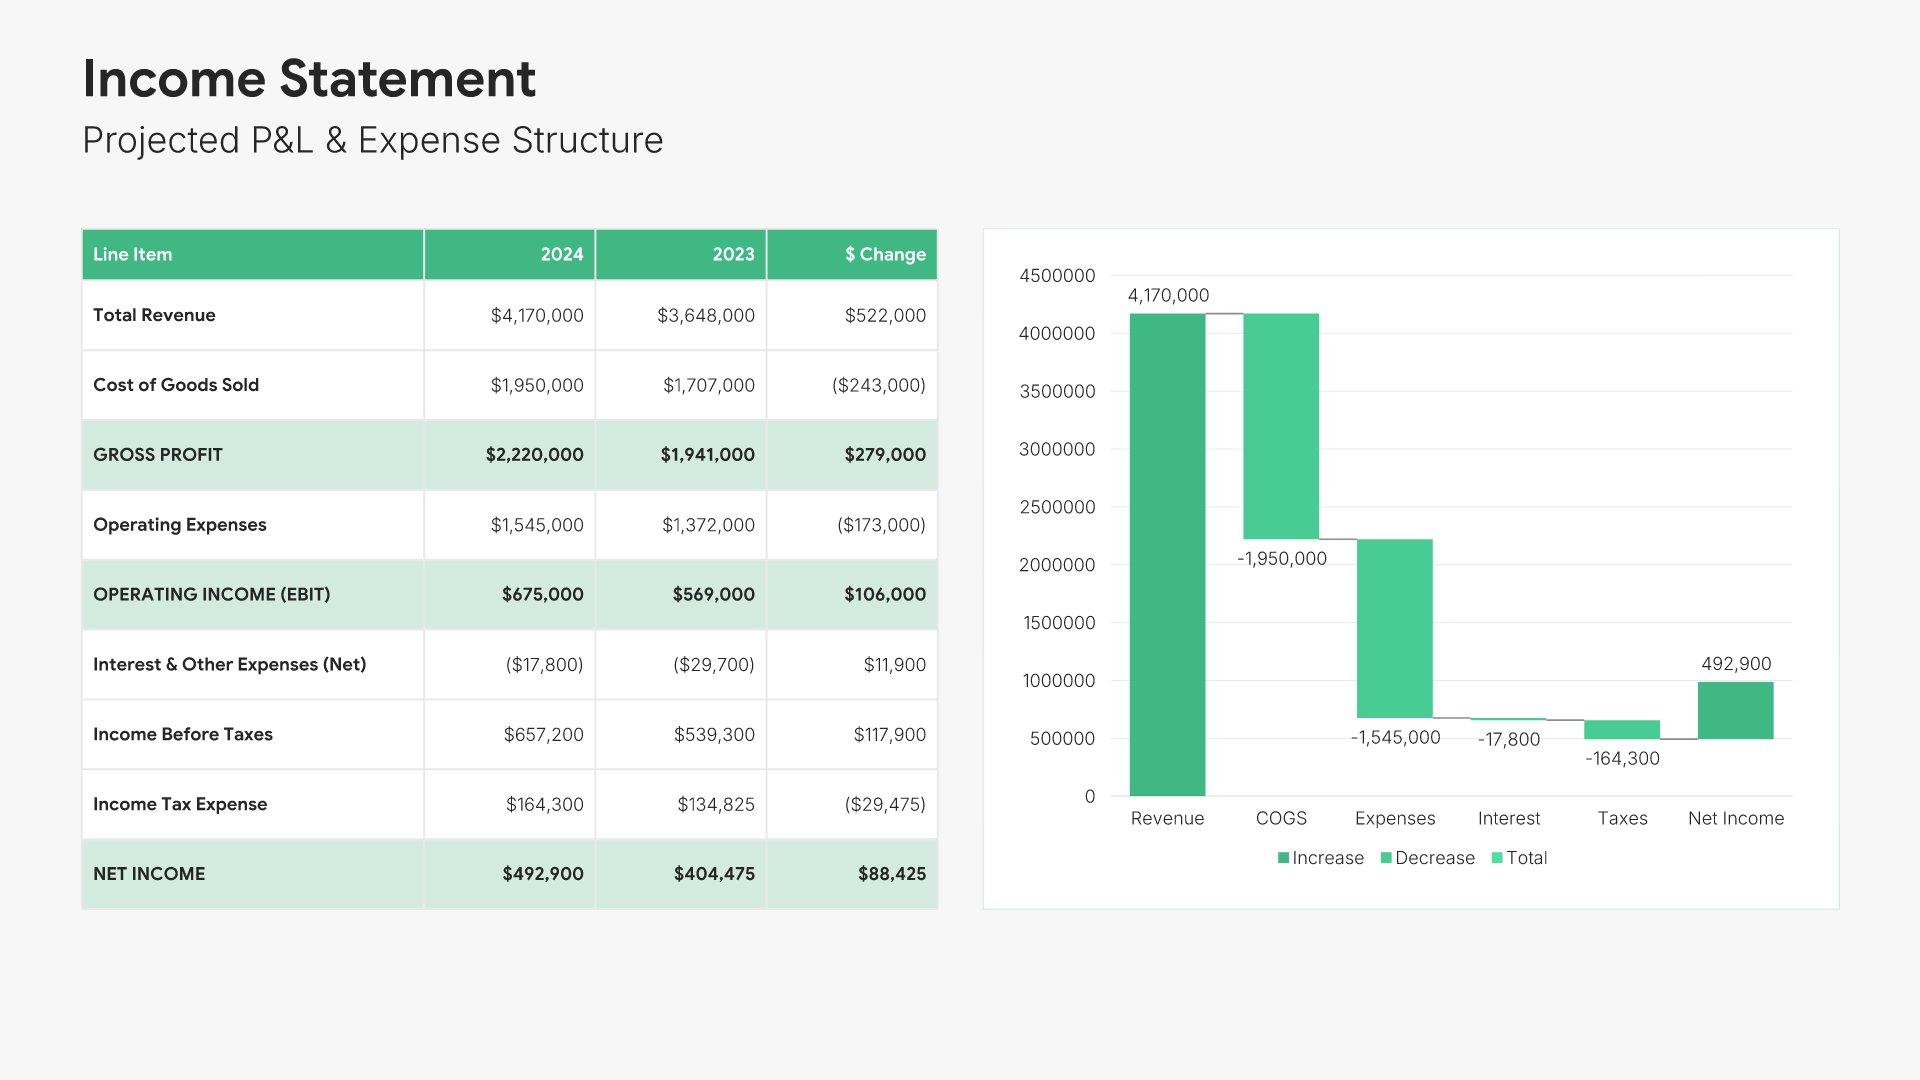The width and height of the screenshot is (1920, 1080).
Task: Select the COGS waterfall bar
Action: tap(1281, 426)
